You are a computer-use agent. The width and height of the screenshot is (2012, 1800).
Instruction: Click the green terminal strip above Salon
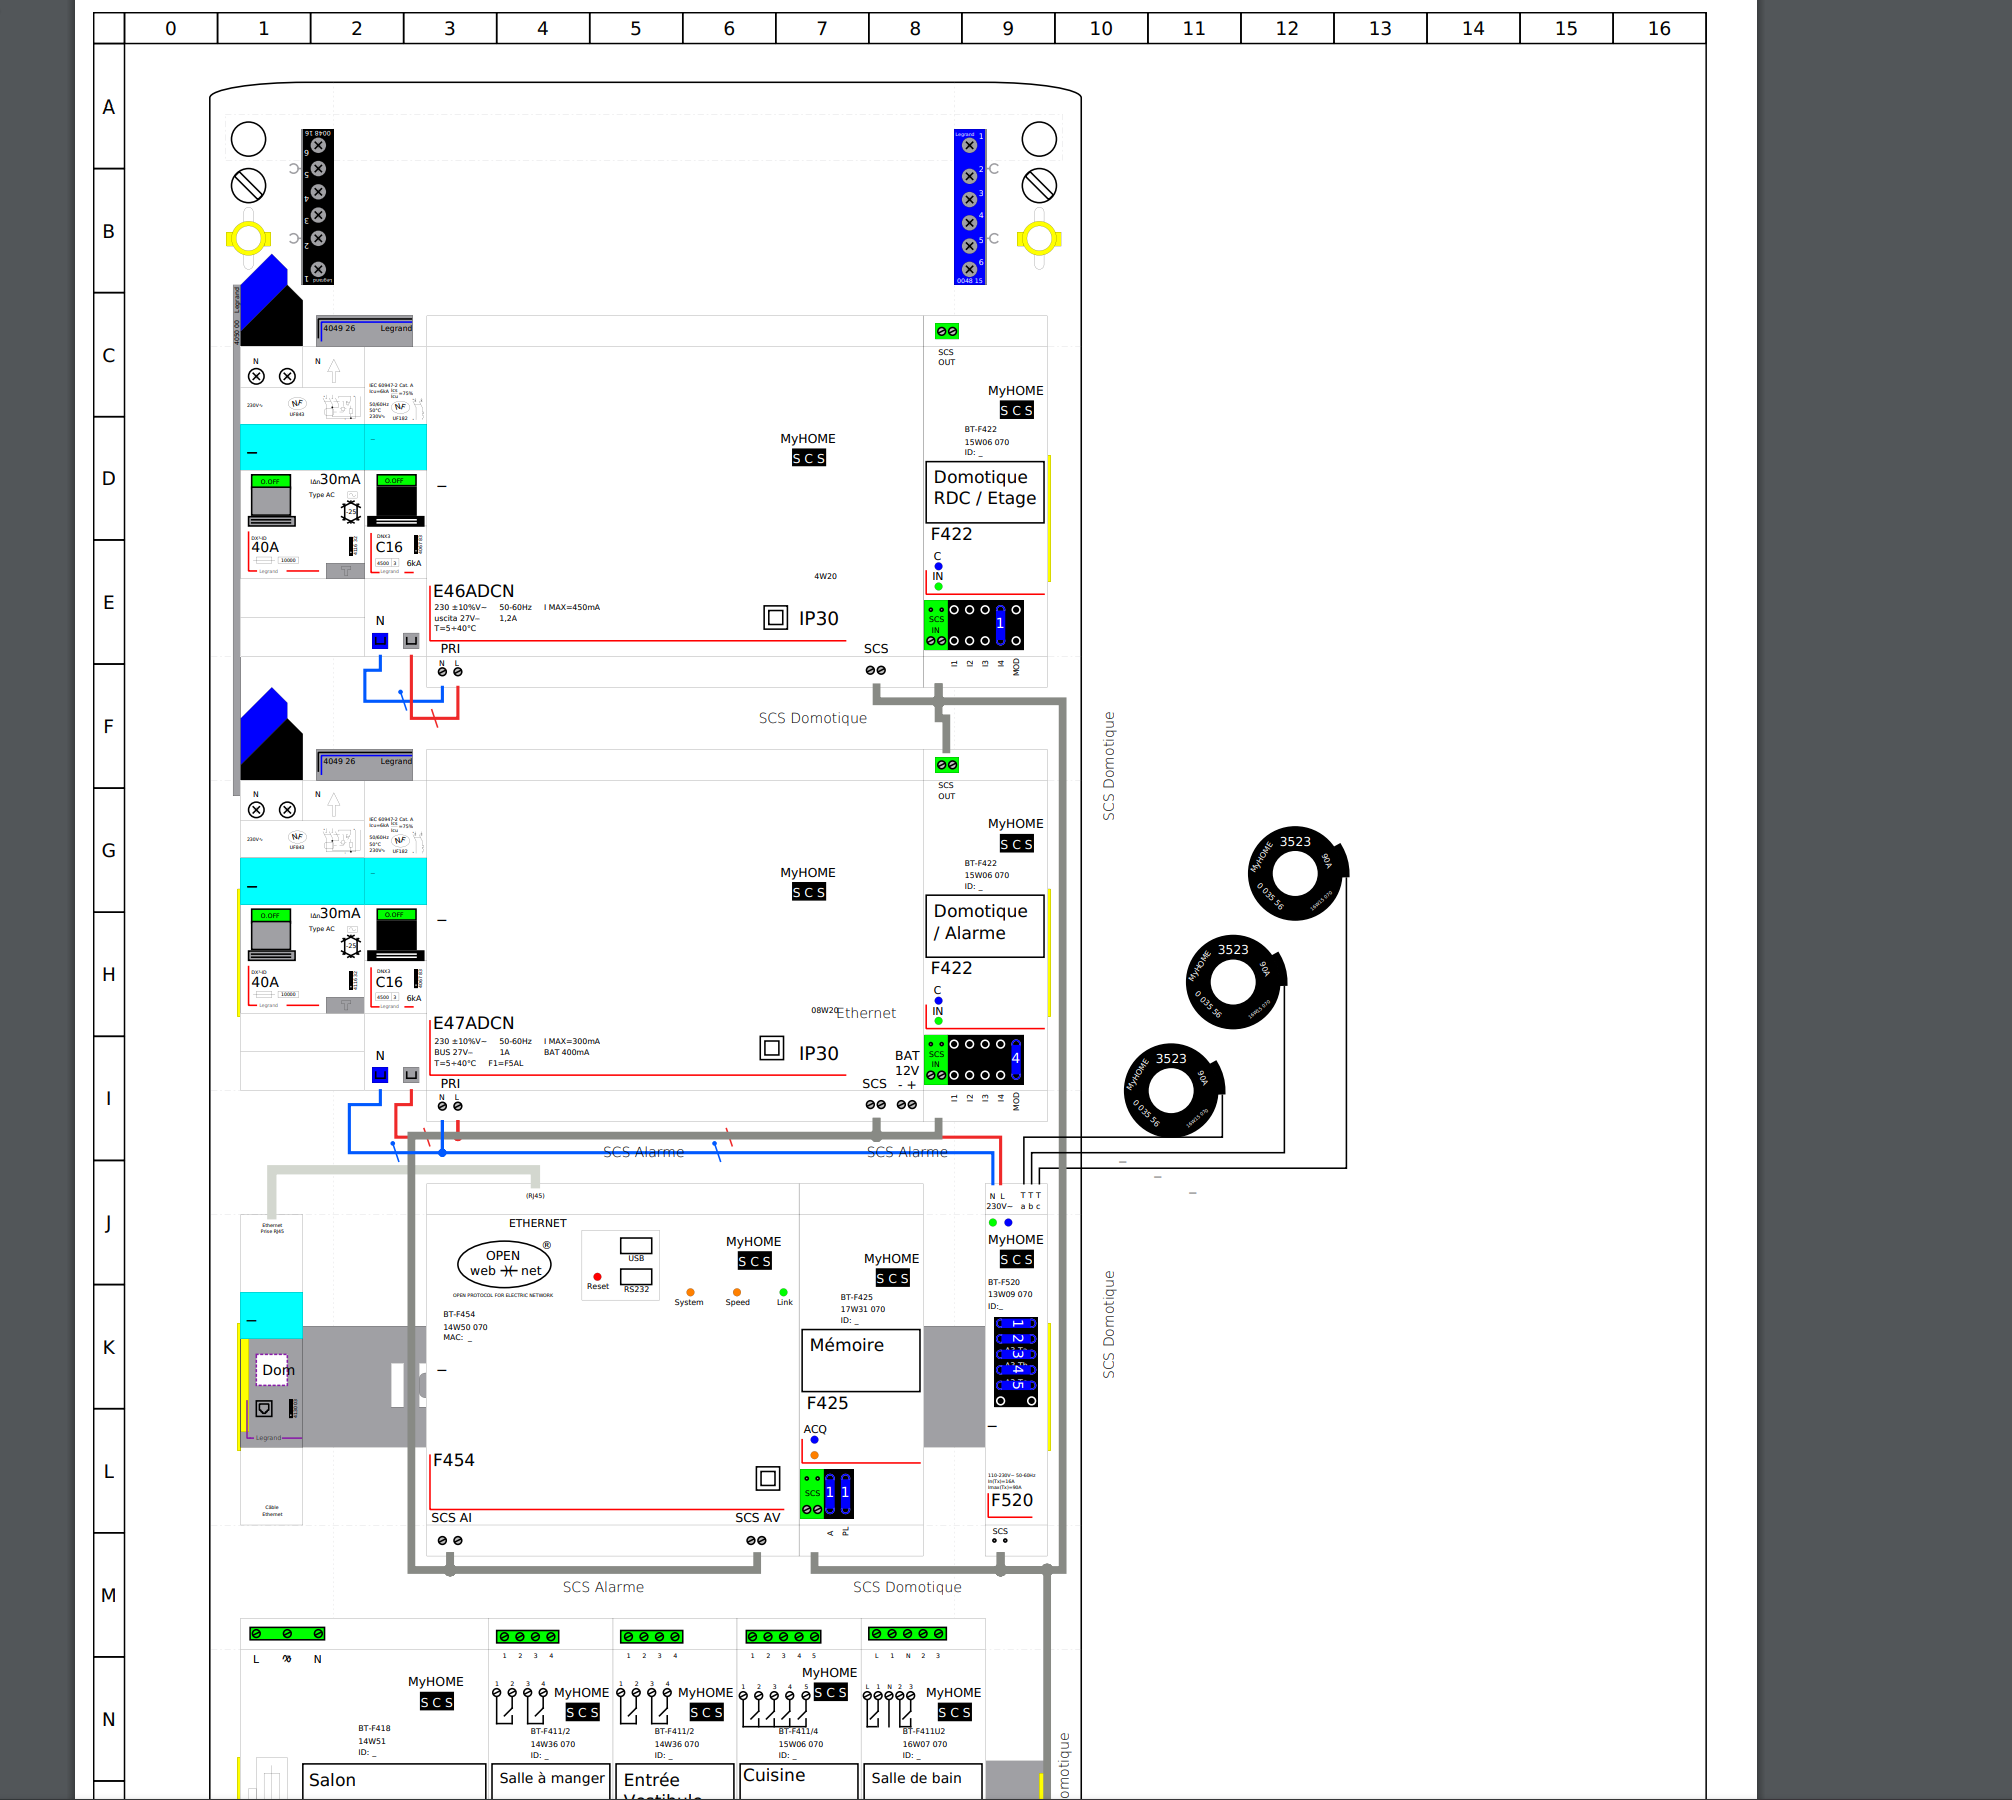tap(287, 1633)
